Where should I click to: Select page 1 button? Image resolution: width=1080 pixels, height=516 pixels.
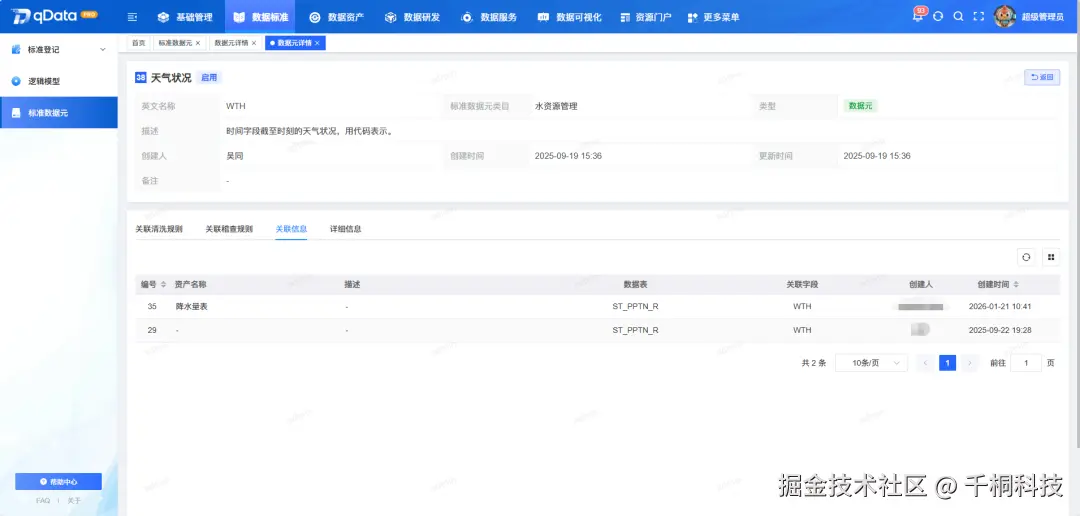(x=948, y=363)
